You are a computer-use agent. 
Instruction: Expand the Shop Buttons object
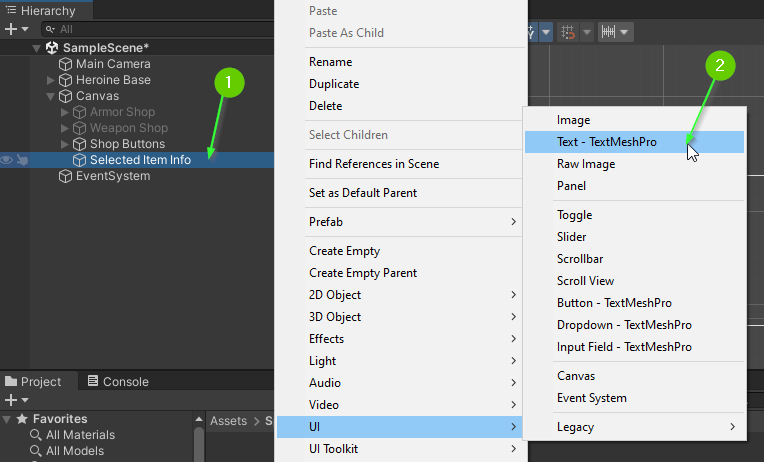[x=64, y=144]
